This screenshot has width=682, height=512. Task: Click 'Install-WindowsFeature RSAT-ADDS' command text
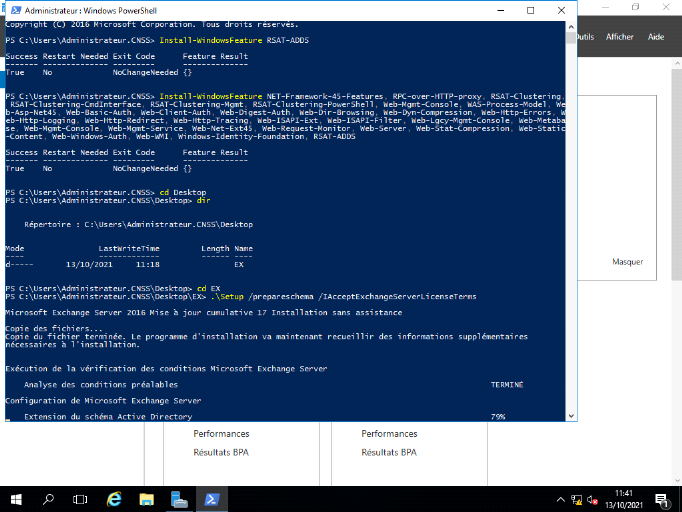[234, 40]
